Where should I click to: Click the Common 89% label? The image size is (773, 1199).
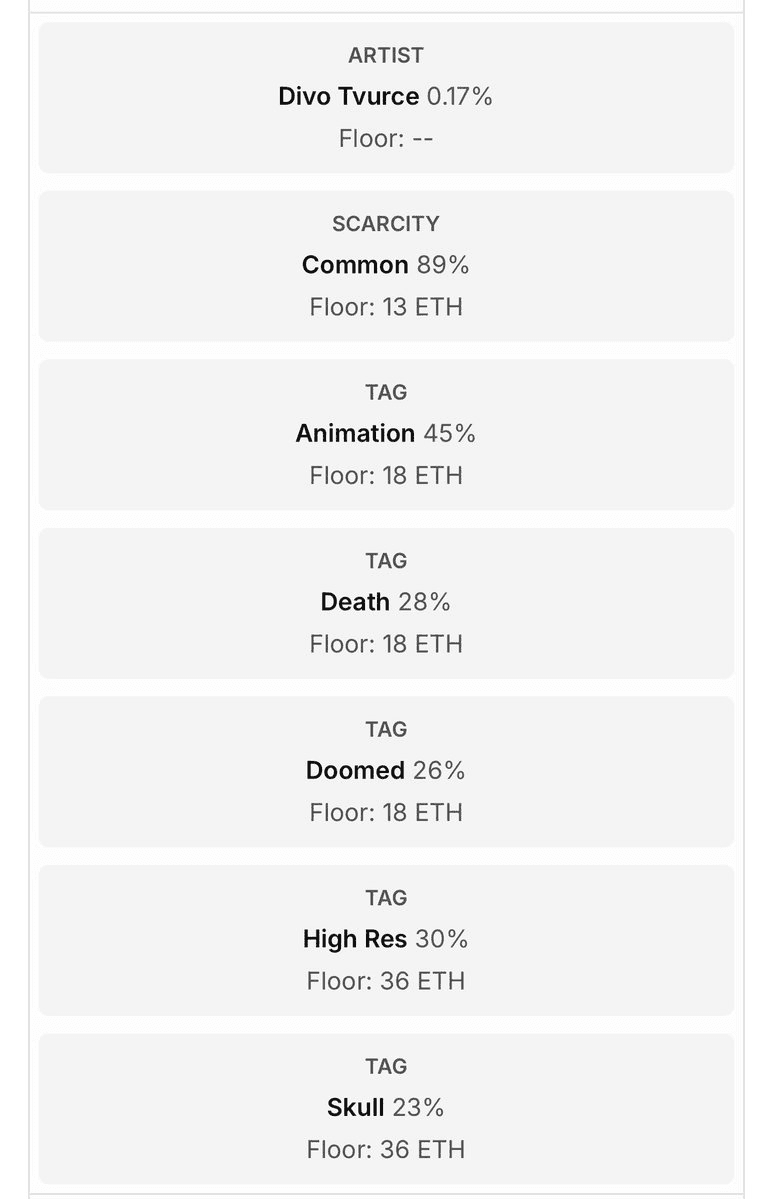point(385,265)
